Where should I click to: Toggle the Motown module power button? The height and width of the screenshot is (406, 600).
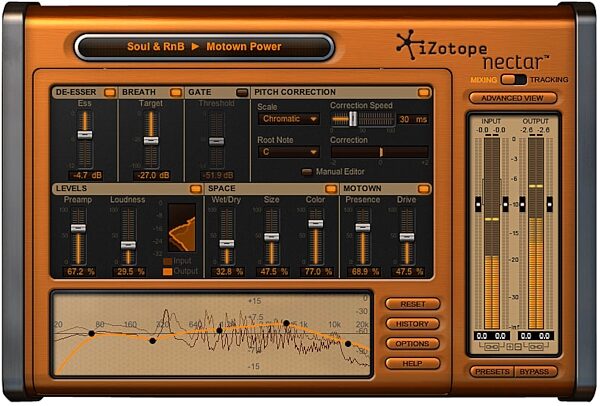point(424,189)
